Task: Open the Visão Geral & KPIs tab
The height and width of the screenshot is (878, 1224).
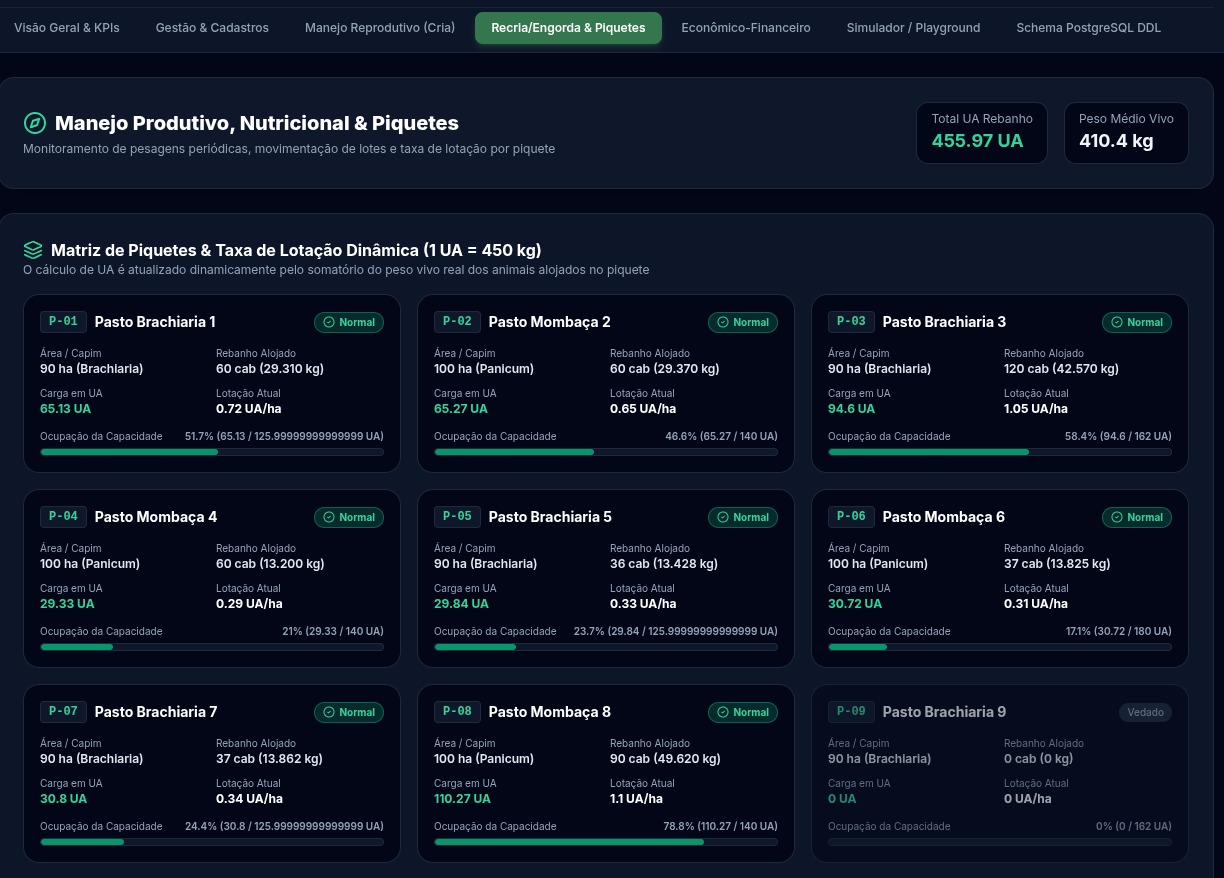Action: pyautogui.click(x=67, y=28)
